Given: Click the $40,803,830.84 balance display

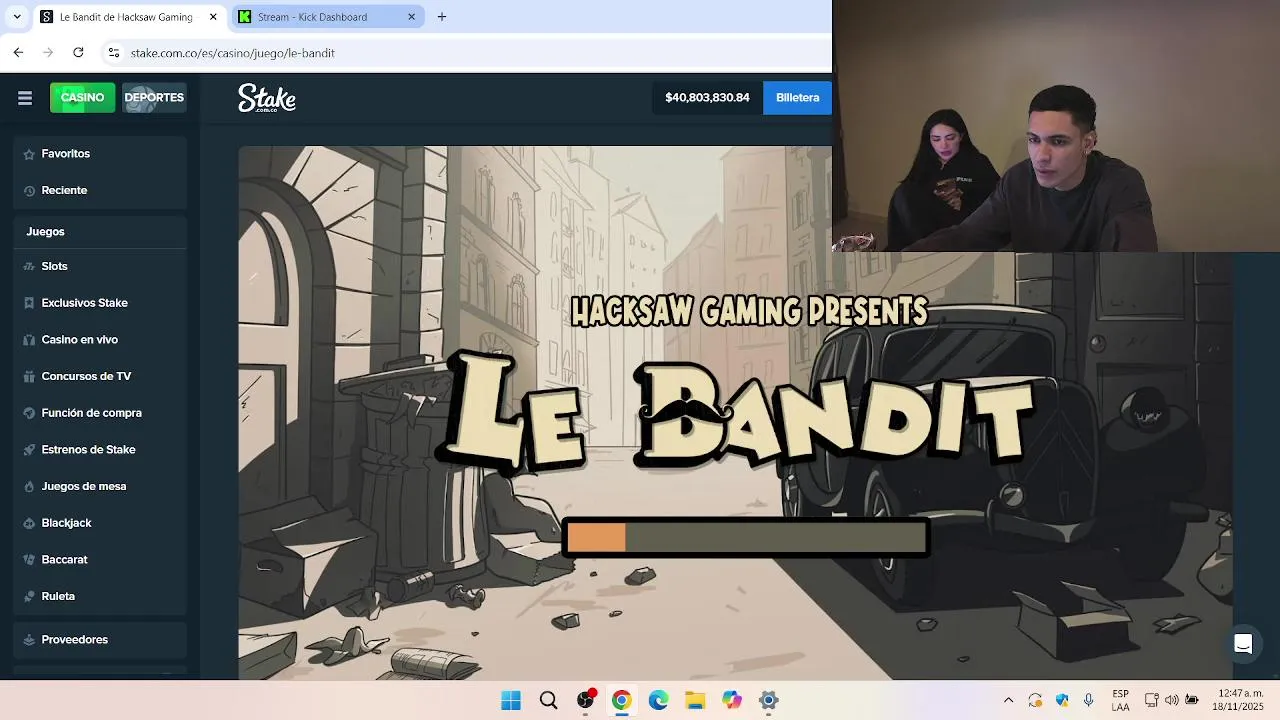Looking at the screenshot, I should (707, 98).
